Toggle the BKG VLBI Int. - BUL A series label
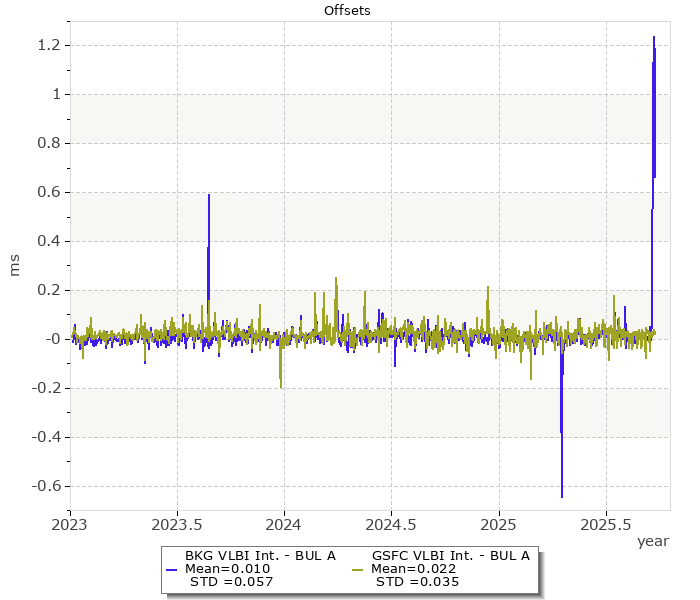The width and height of the screenshot is (700, 600). 260,555
